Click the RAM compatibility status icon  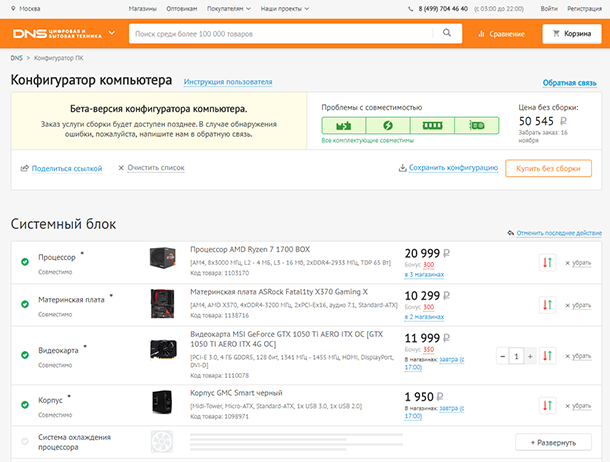click(432, 126)
